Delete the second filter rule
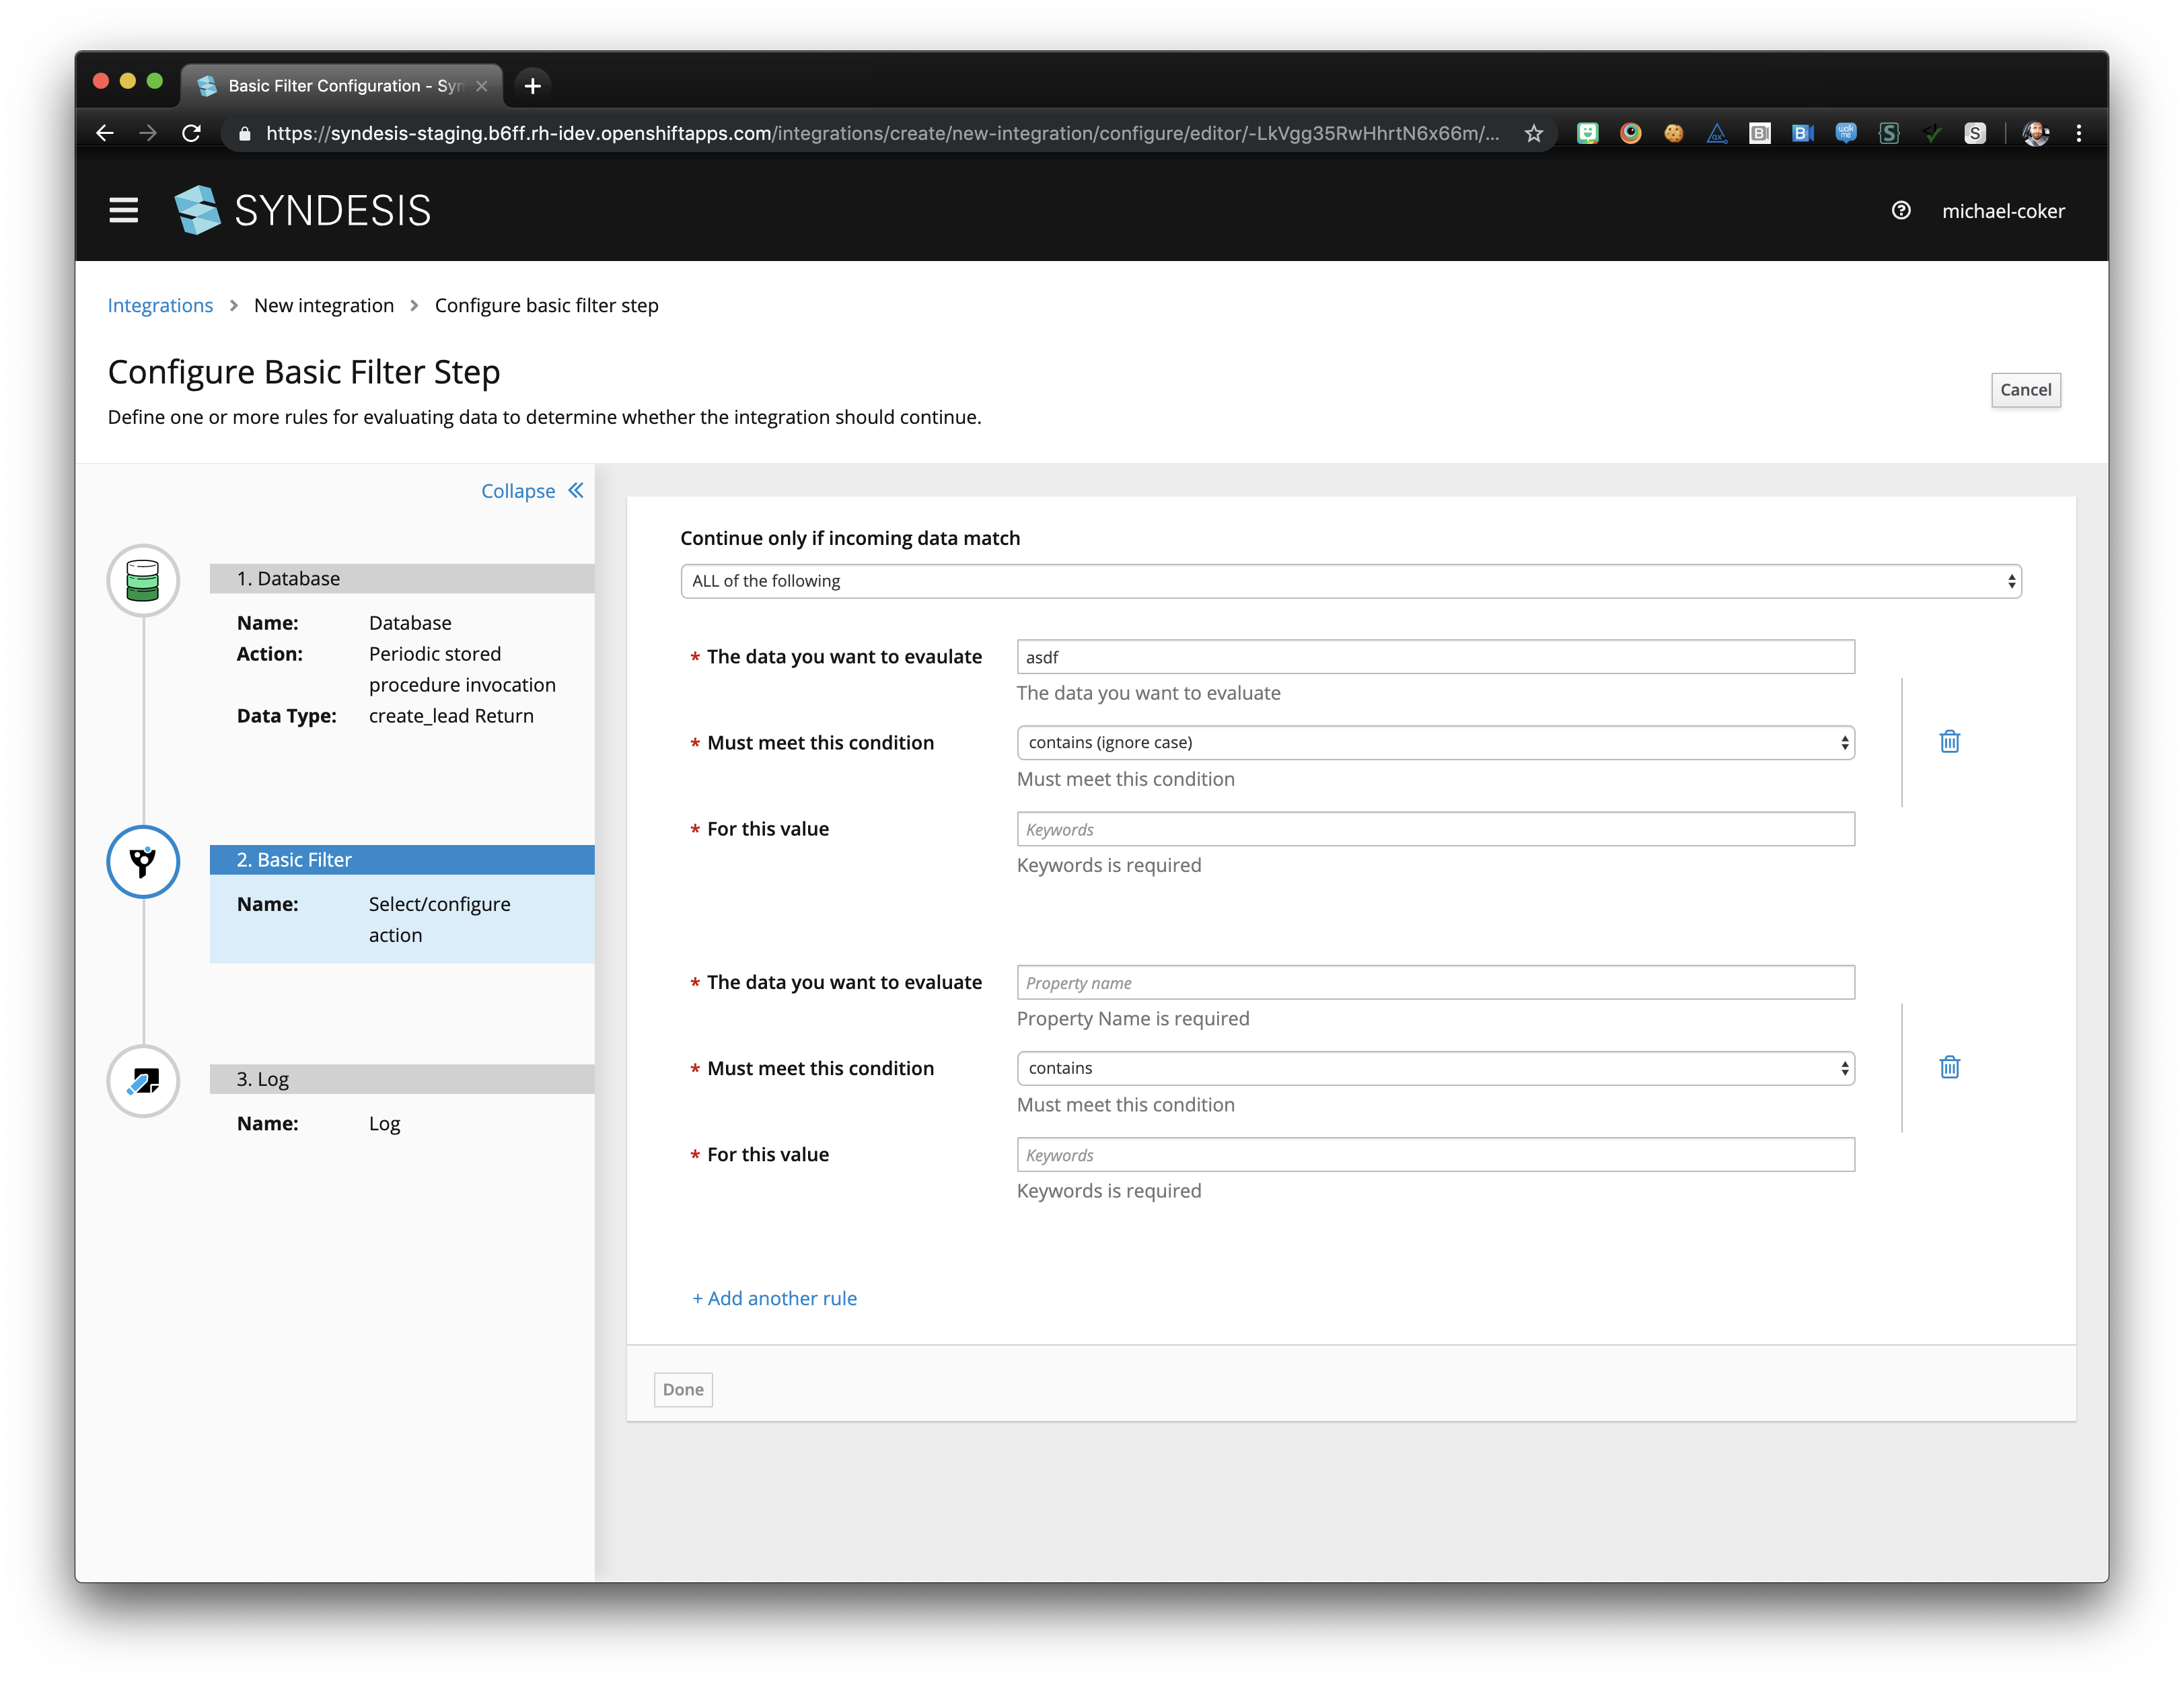Image resolution: width=2184 pixels, height=1682 pixels. (1949, 1067)
